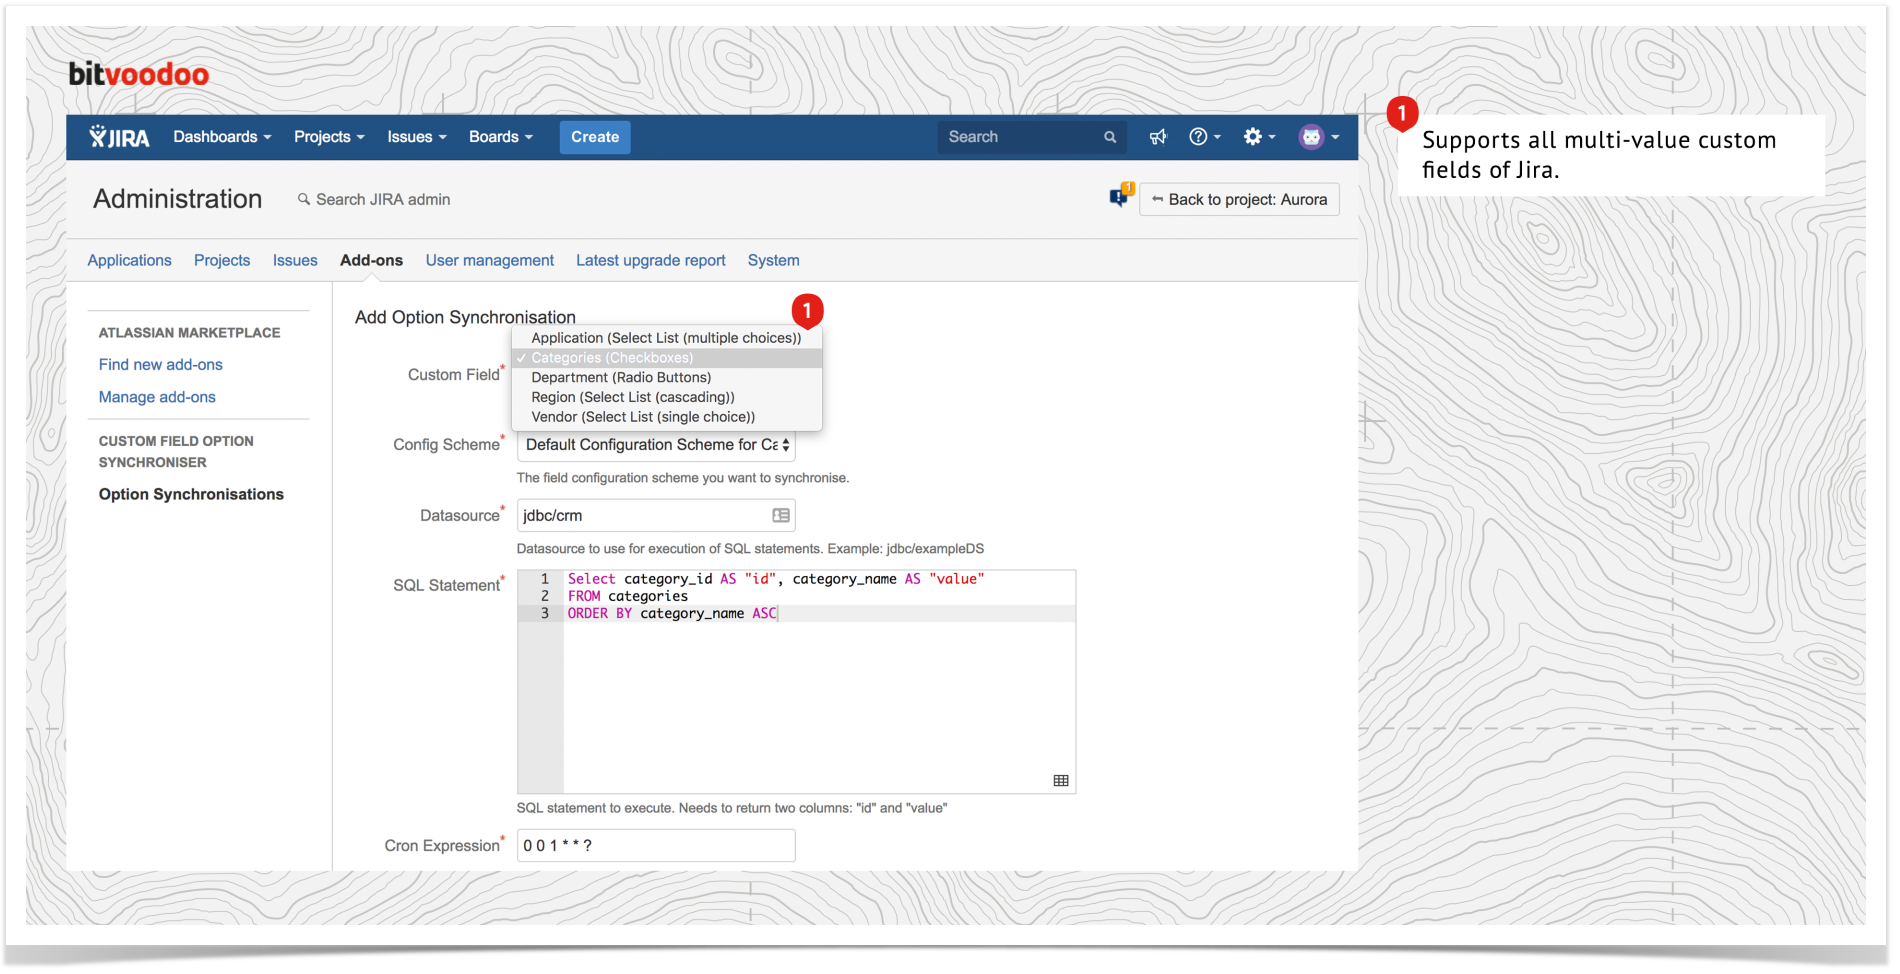Viewport: 1900px width, 974px height.
Task: Click the Administration heading
Action: [177, 199]
